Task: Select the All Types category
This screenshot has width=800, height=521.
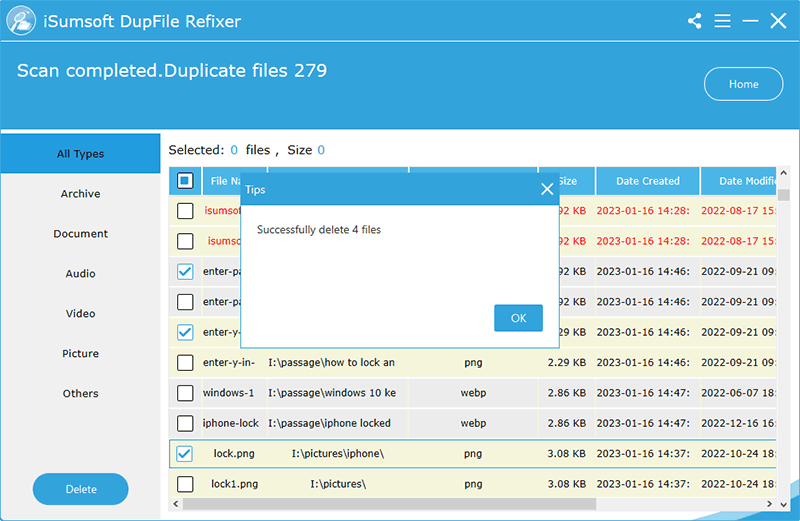Action: coord(80,154)
